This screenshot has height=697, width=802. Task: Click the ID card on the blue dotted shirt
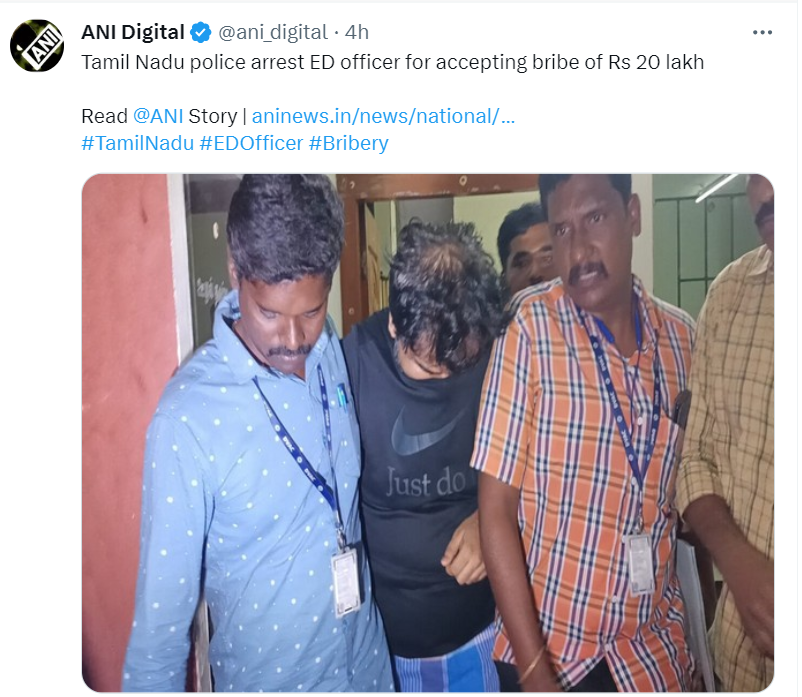(x=346, y=581)
